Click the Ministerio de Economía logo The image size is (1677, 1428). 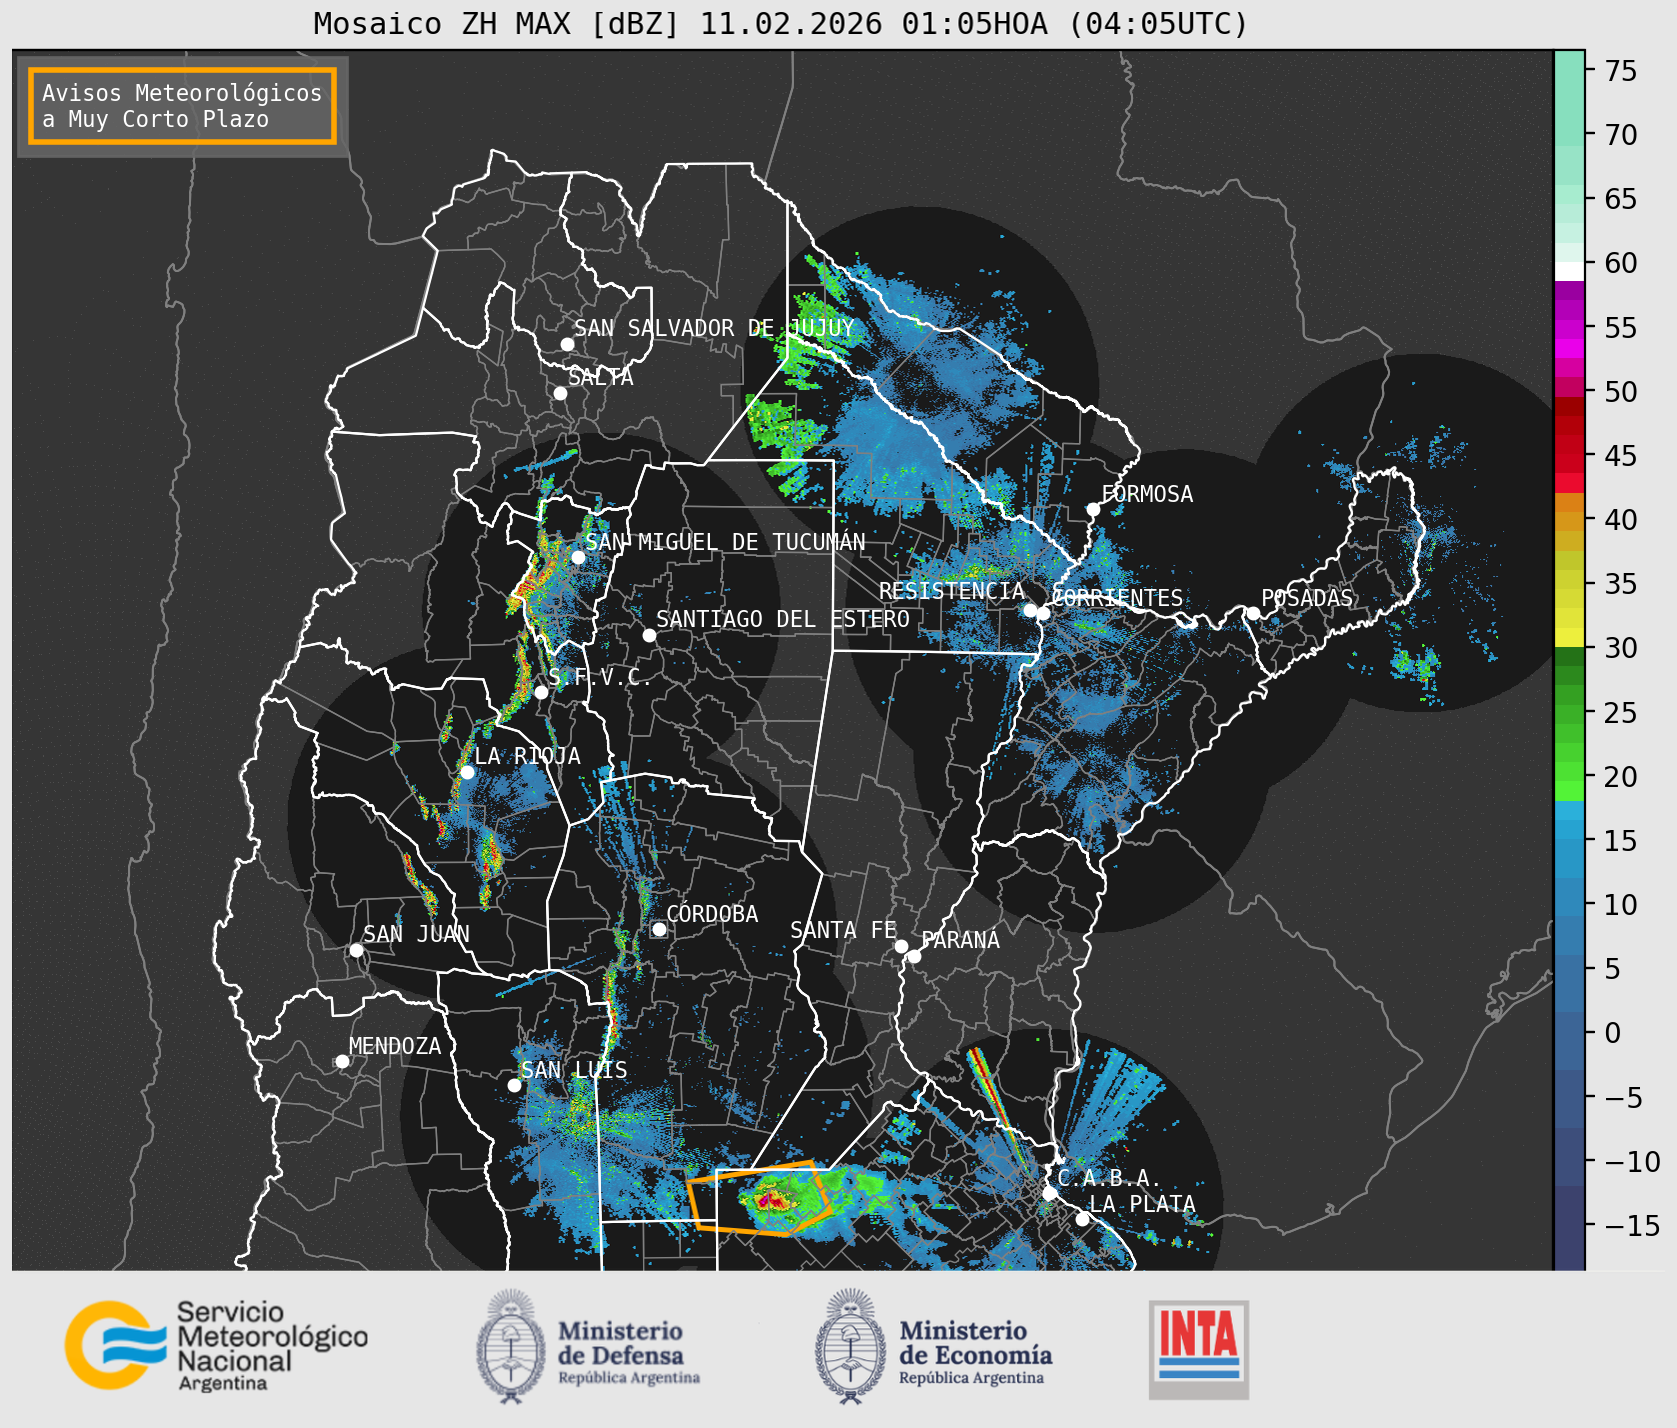point(933,1346)
